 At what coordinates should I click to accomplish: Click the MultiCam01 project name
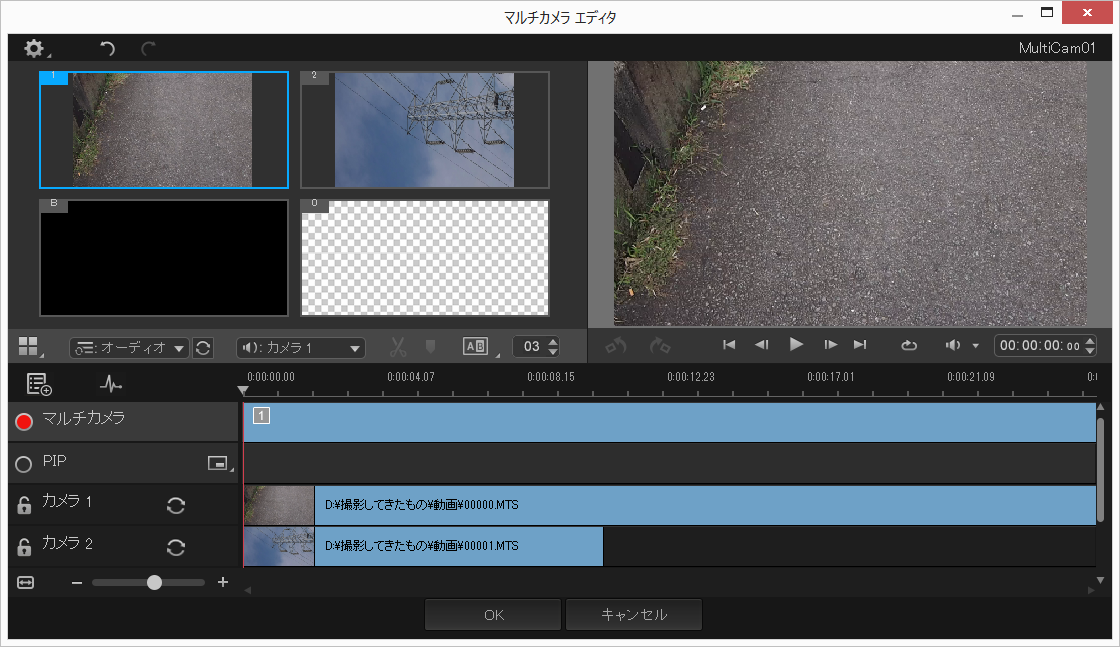[1056, 48]
